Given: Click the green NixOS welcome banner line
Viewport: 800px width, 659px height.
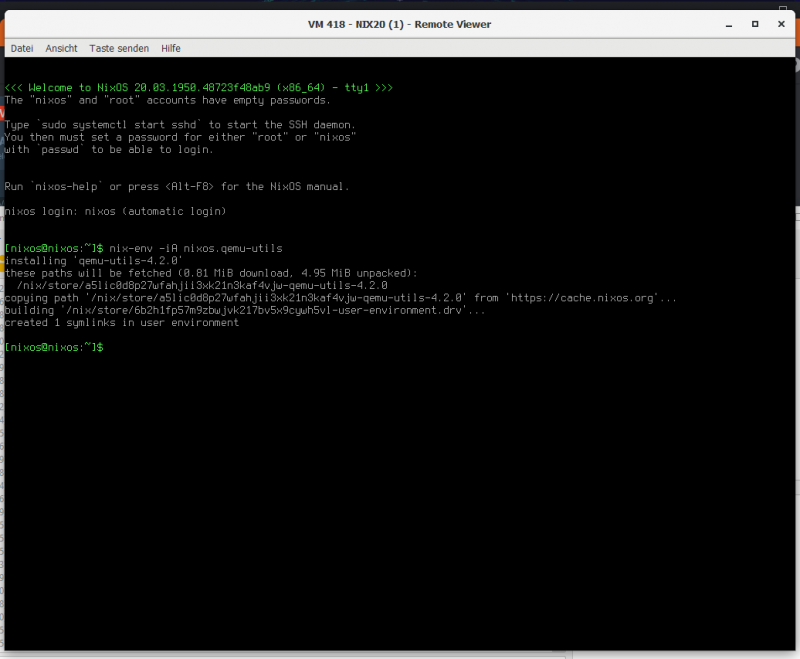Looking at the screenshot, I should (x=198, y=88).
